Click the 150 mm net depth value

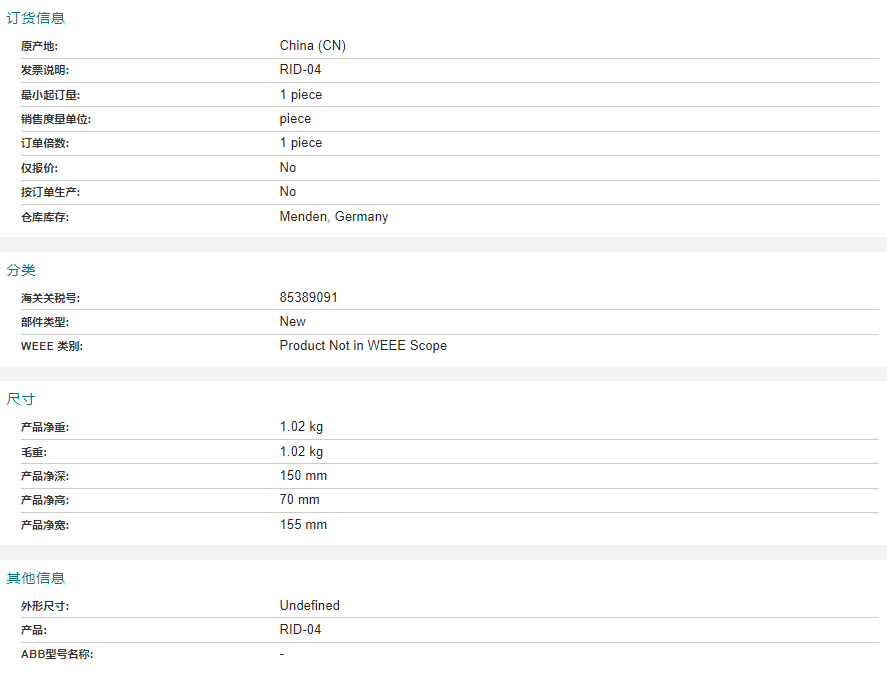pos(303,476)
